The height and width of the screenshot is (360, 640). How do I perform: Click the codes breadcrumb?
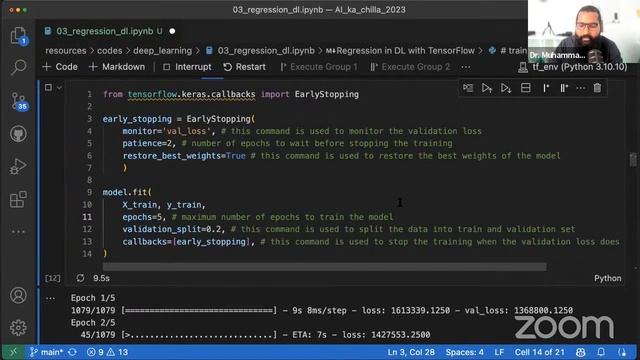click(x=109, y=51)
